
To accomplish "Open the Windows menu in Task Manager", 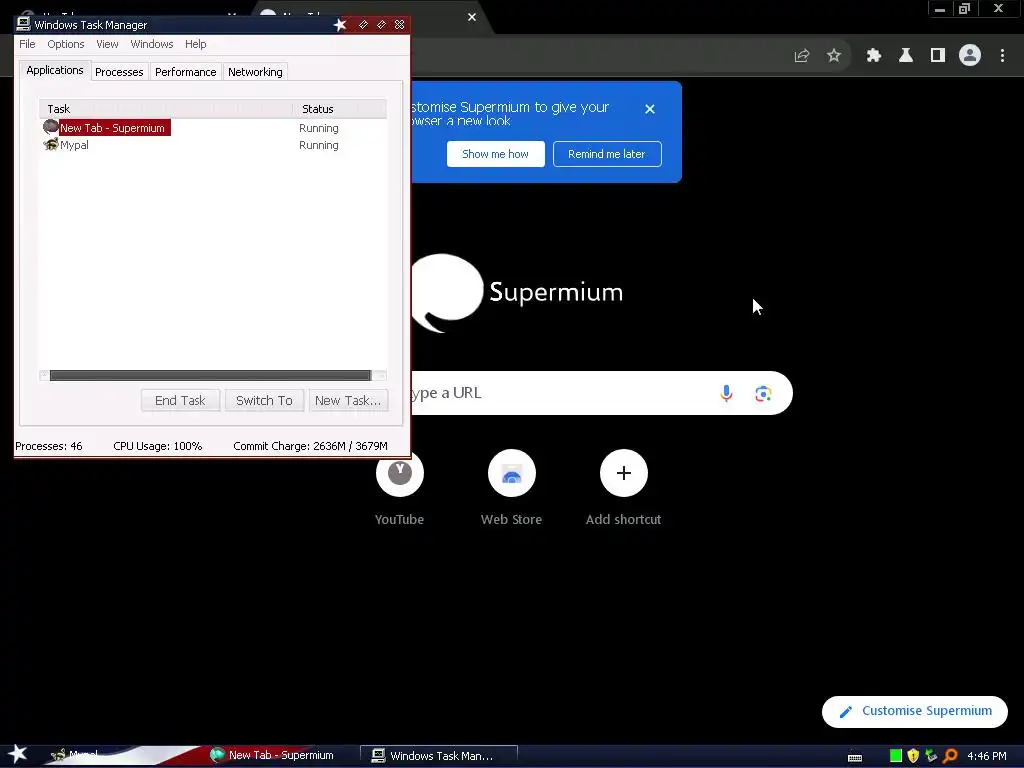I will (x=152, y=44).
